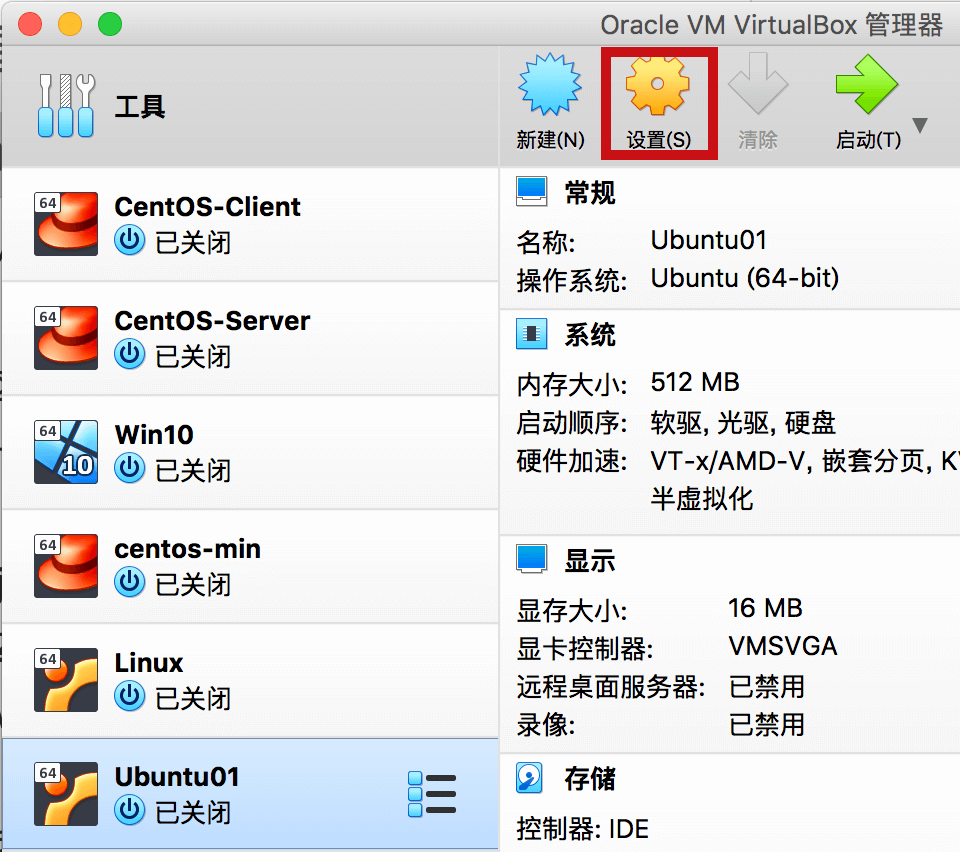This screenshot has width=960, height=852.
Task: Open the Tools (工具) wrench icon
Action: coord(66,105)
